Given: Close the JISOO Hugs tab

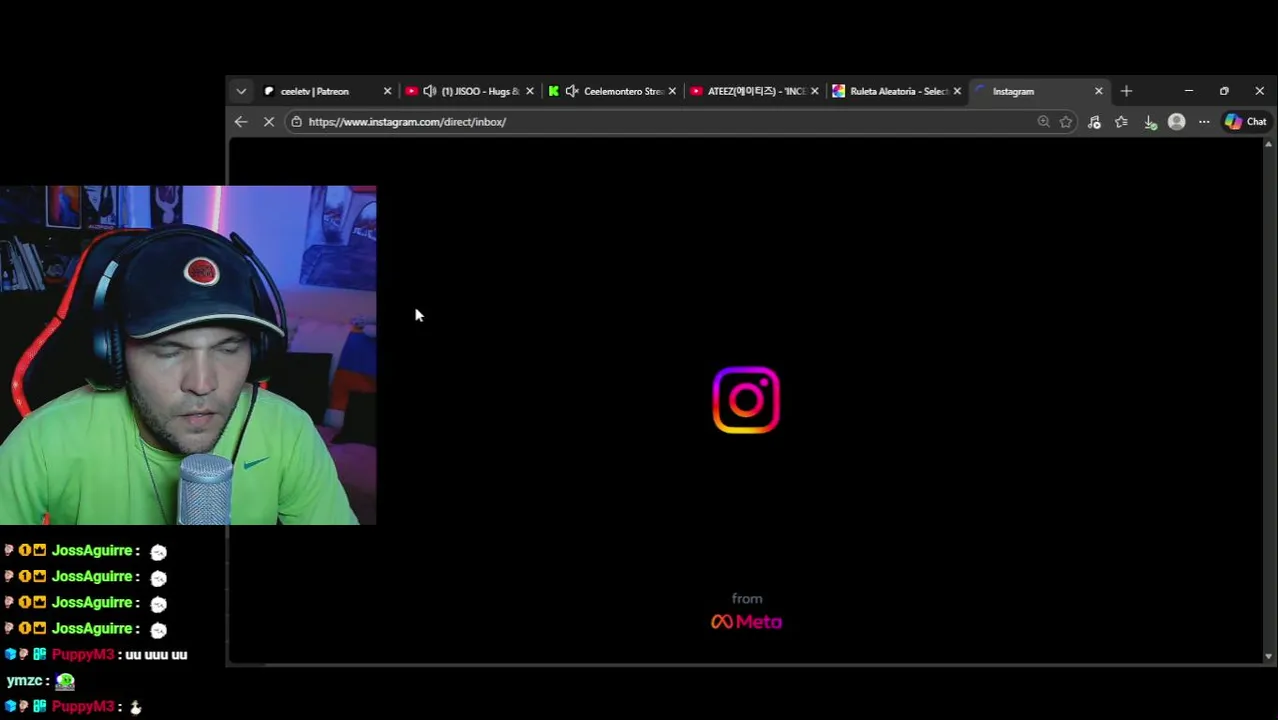Looking at the screenshot, I should point(529,91).
